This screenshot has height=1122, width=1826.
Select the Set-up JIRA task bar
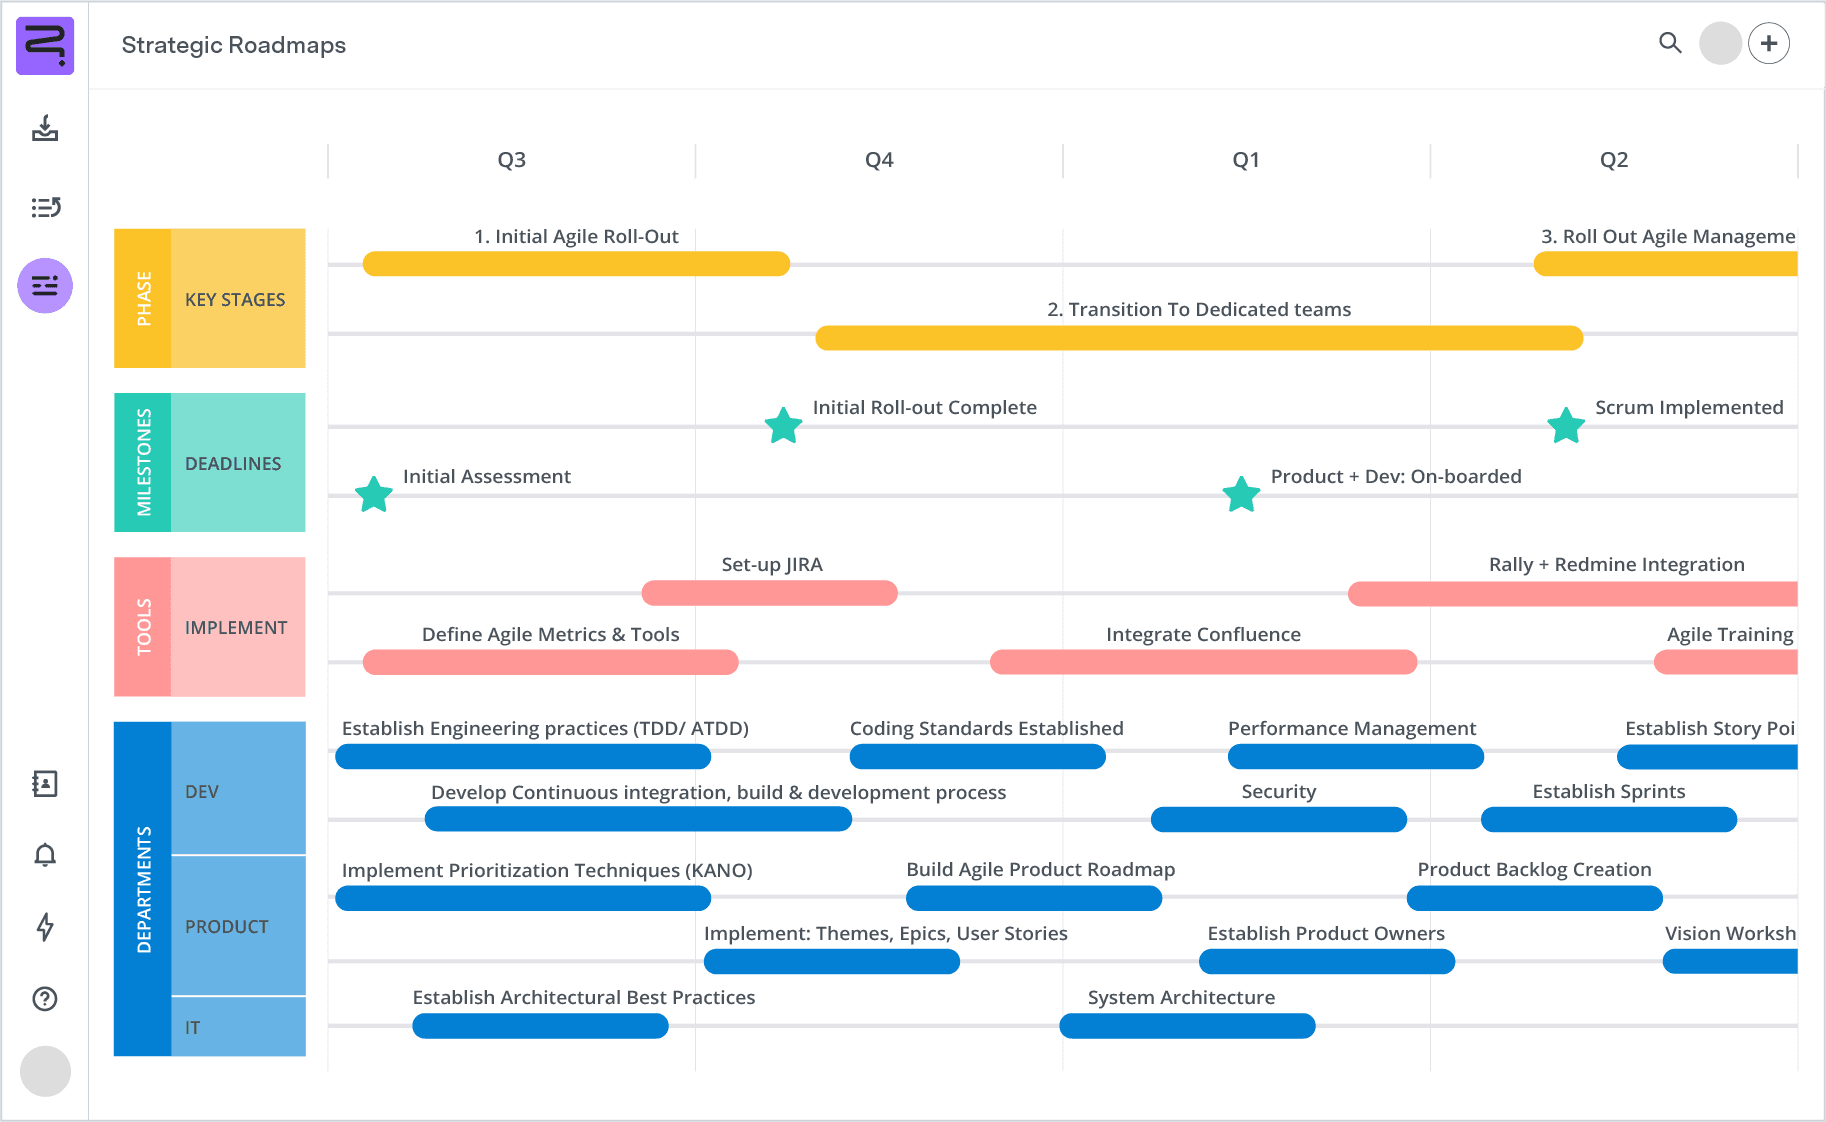coord(769,593)
